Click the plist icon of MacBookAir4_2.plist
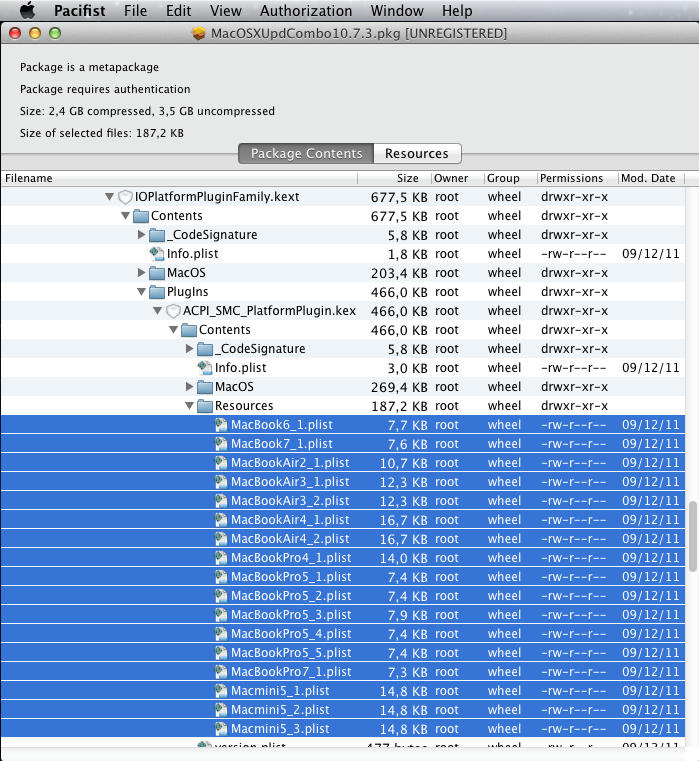Screen dimensions: 699x761 [x=221, y=539]
